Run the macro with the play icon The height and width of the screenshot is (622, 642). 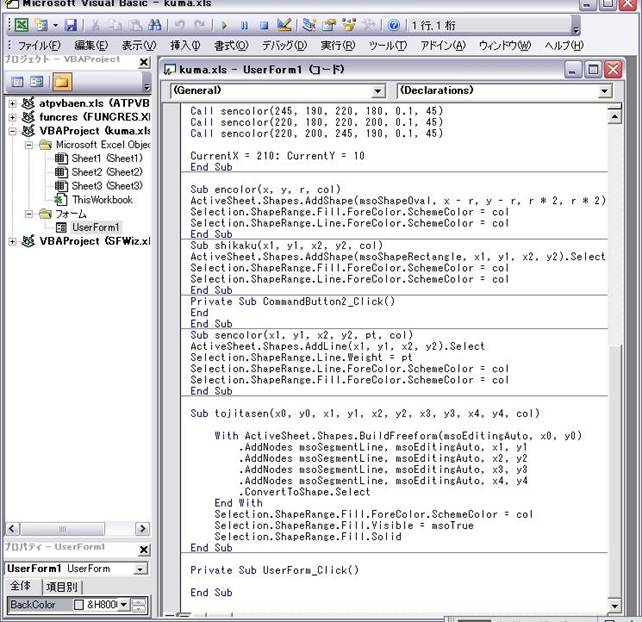pyautogui.click(x=224, y=25)
